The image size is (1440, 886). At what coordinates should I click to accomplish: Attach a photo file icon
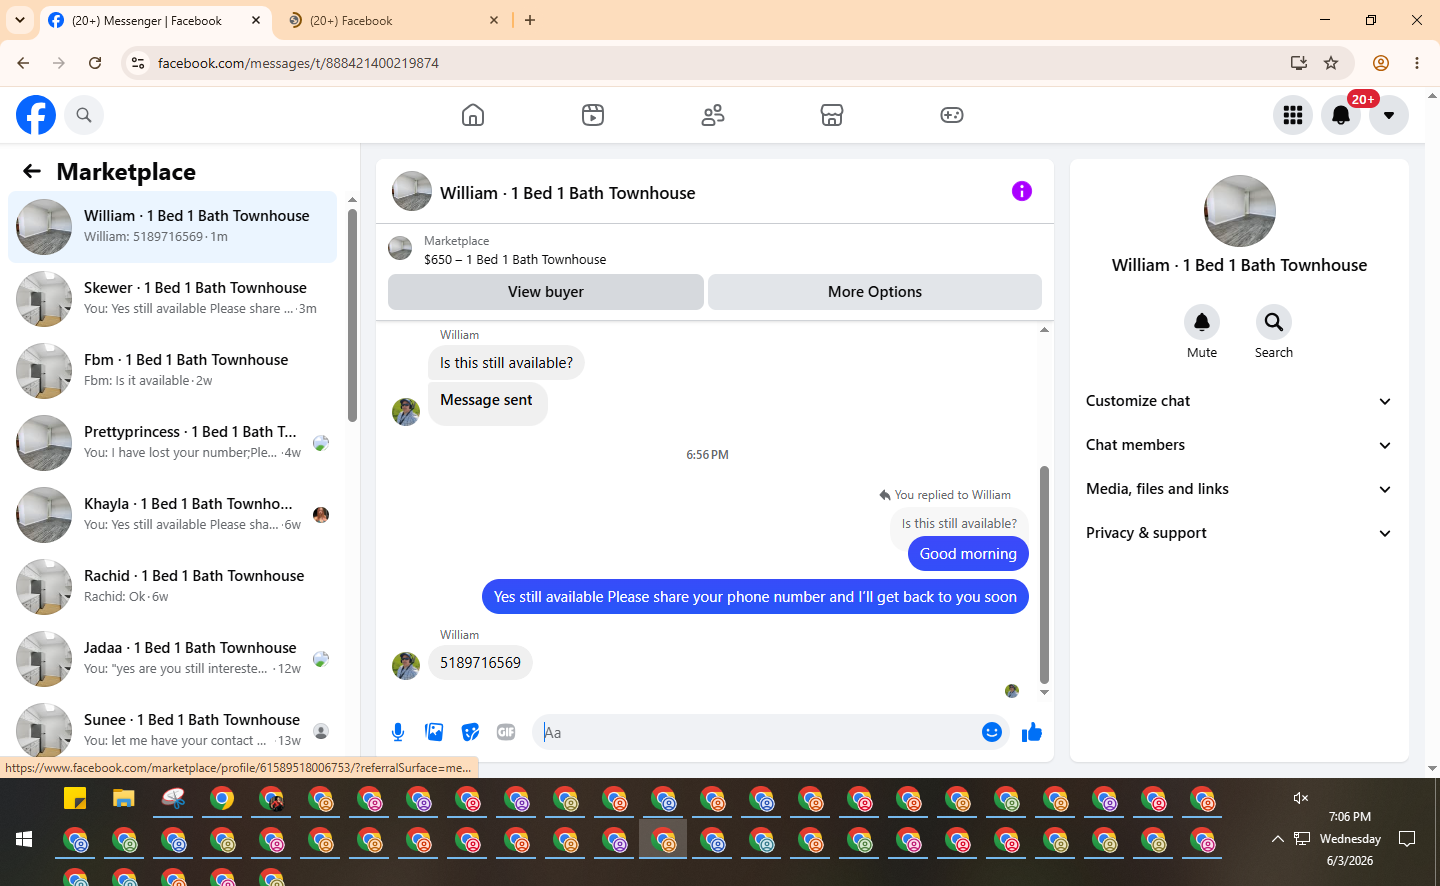434,732
